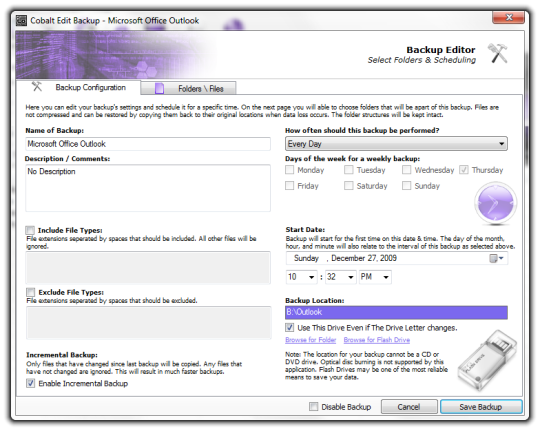Open the Every Day frequency dropdown
Viewport: 540px width, 431px height.
click(x=396, y=144)
